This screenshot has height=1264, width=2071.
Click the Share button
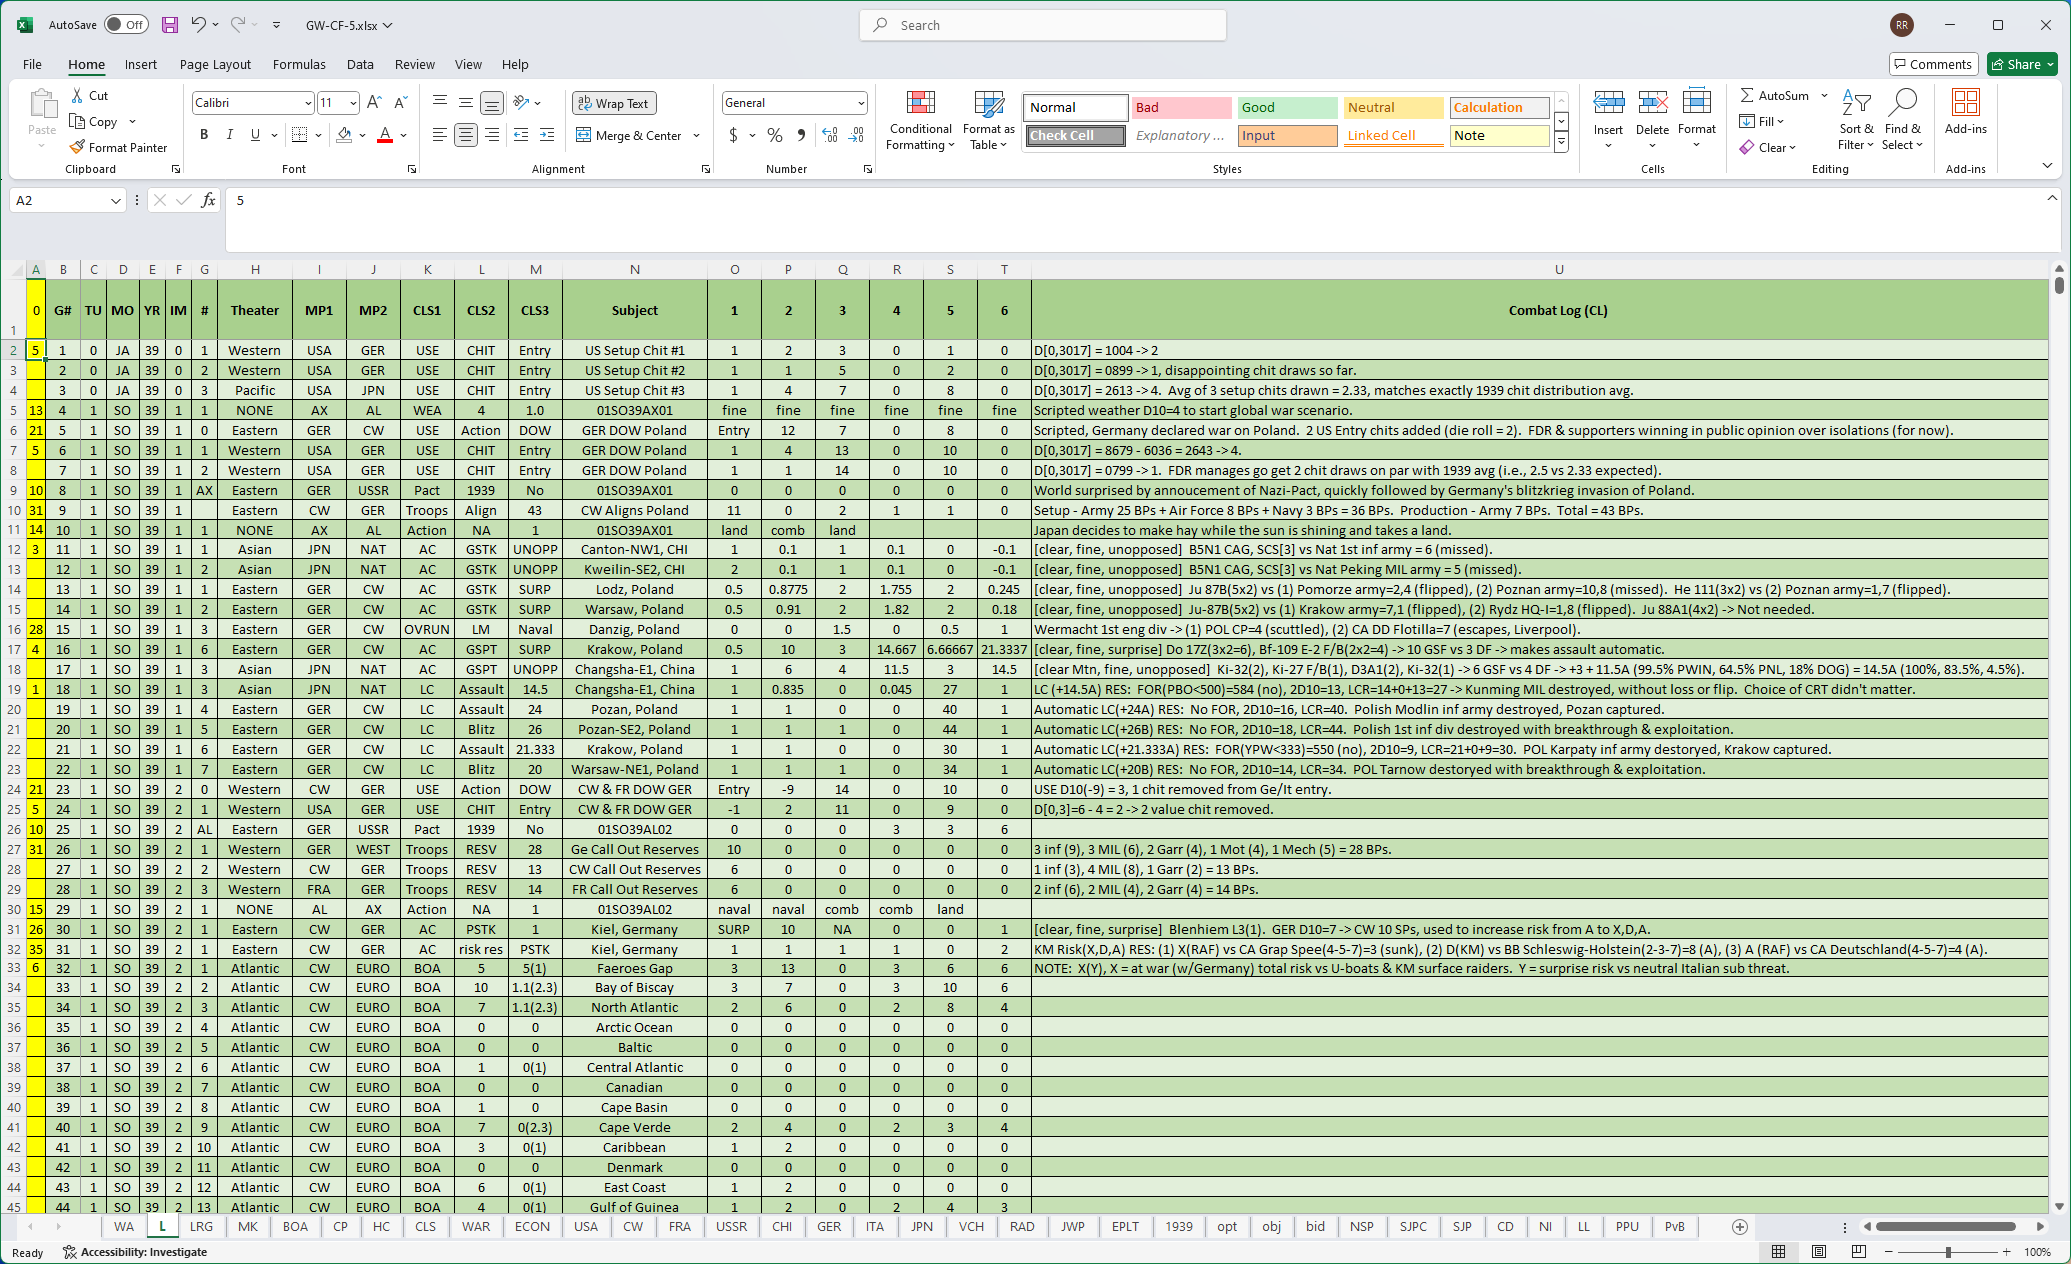(2022, 64)
